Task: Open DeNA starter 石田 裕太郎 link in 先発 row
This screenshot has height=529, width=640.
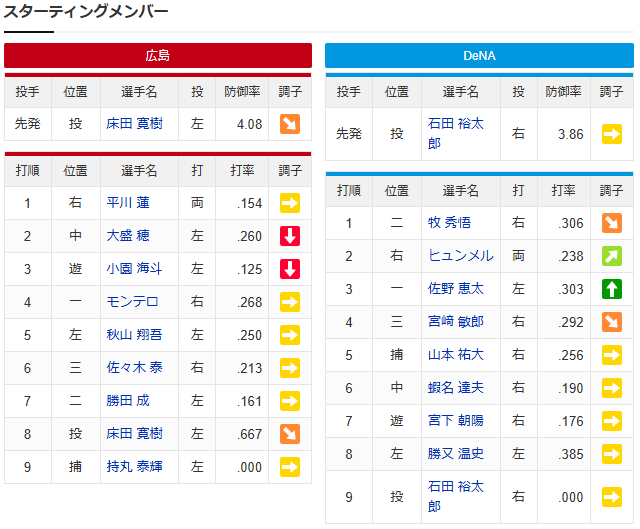Action: click(x=456, y=133)
